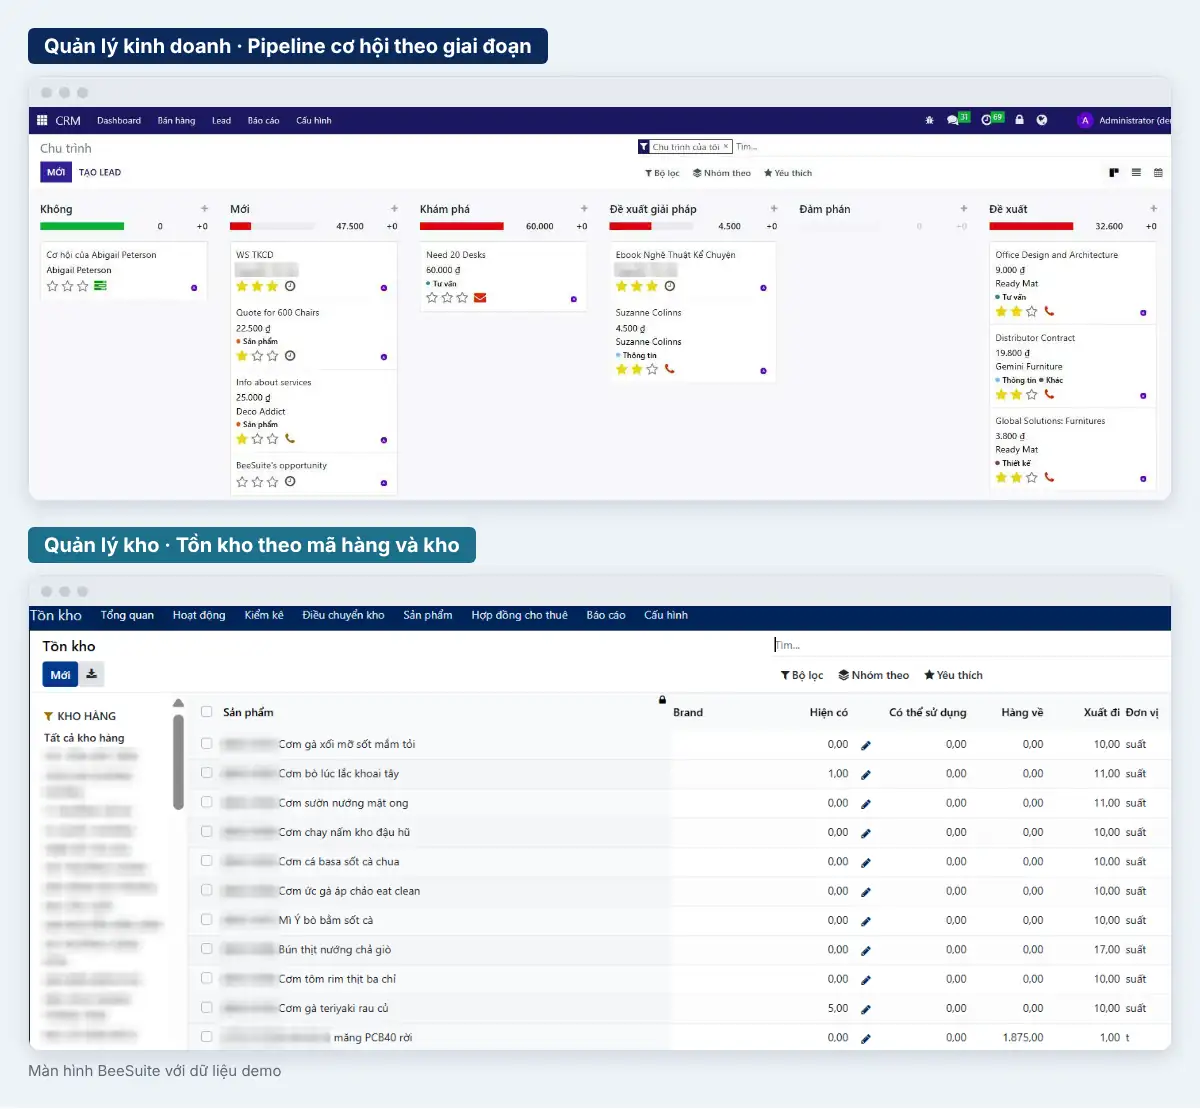Add a card to the Khám phá column
The height and width of the screenshot is (1109, 1200).
point(584,209)
